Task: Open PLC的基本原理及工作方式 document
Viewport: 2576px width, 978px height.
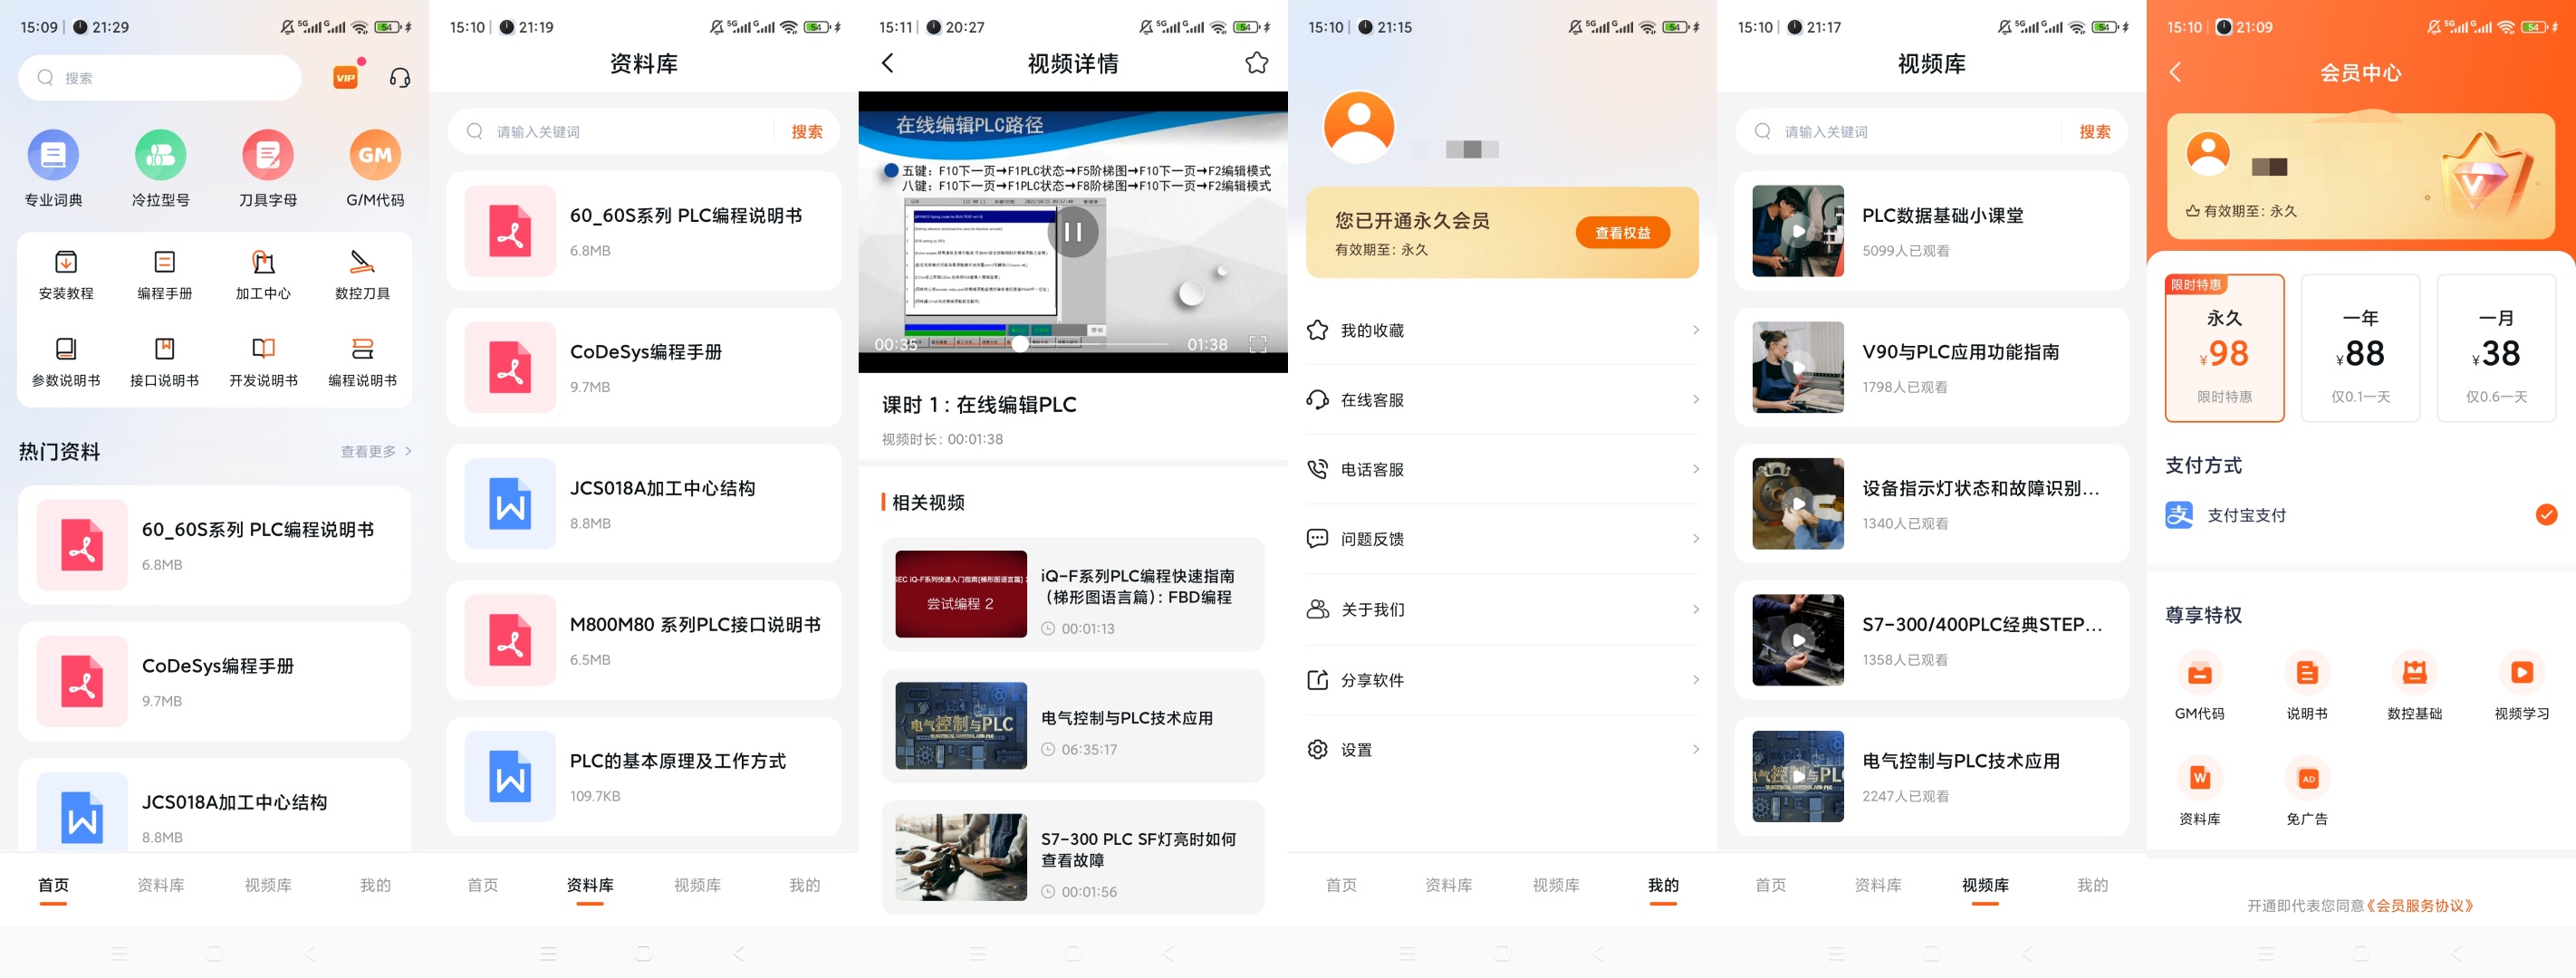Action: coord(644,776)
